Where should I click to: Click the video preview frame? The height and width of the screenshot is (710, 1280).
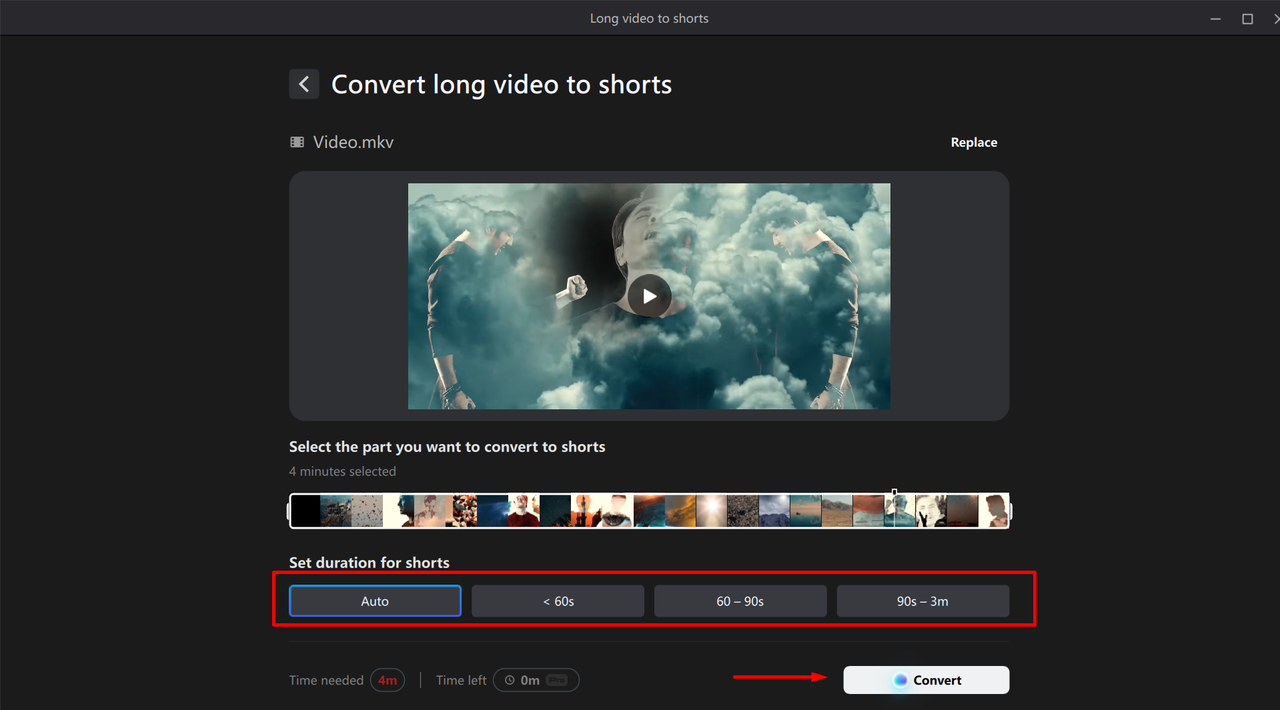(x=649, y=296)
